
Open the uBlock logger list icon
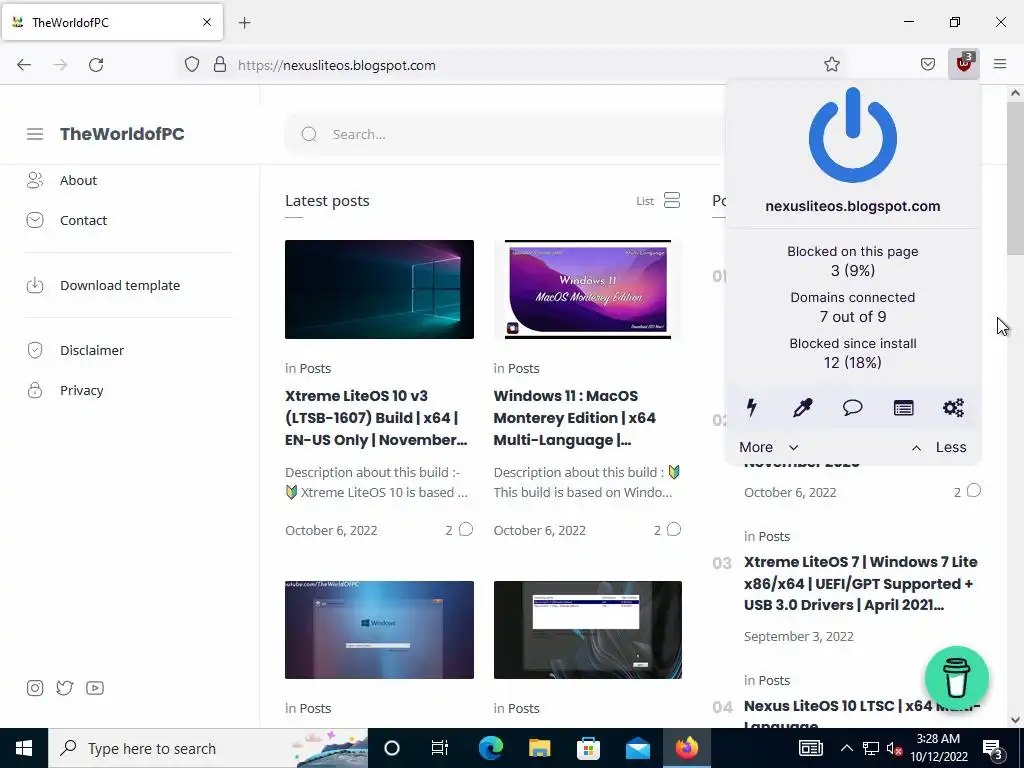[903, 408]
